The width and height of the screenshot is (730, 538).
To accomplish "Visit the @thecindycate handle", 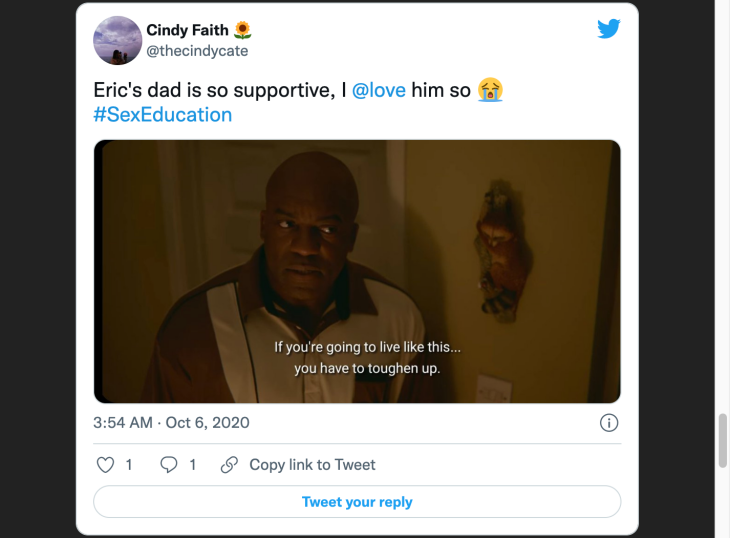I will [x=197, y=50].
